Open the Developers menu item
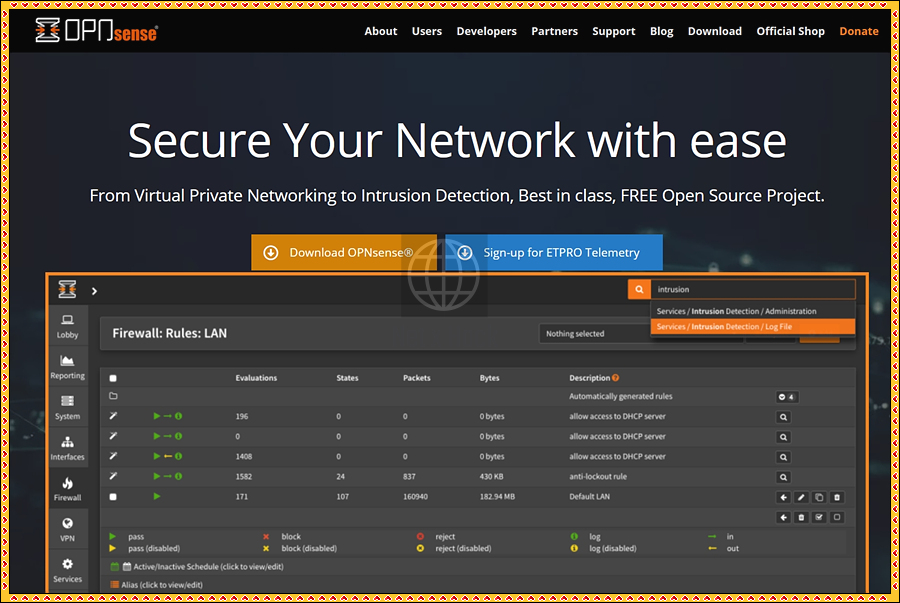 [x=486, y=31]
